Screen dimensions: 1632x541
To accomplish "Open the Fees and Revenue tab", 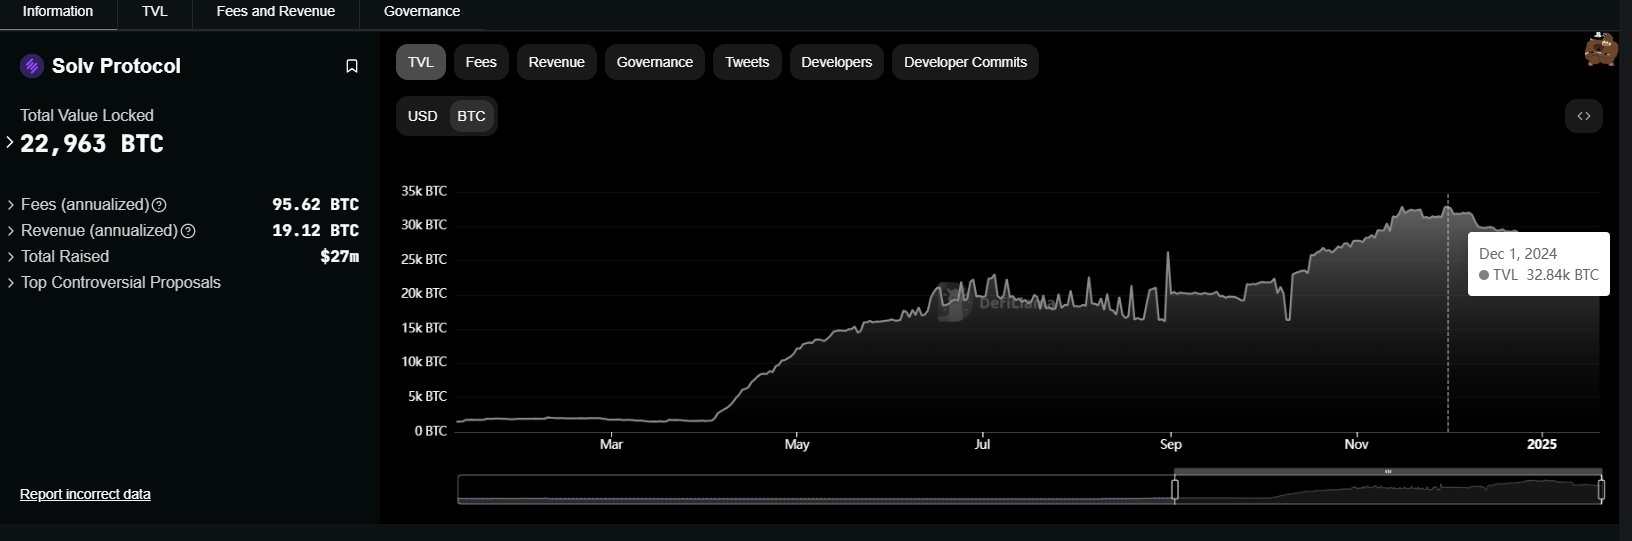I will point(275,12).
